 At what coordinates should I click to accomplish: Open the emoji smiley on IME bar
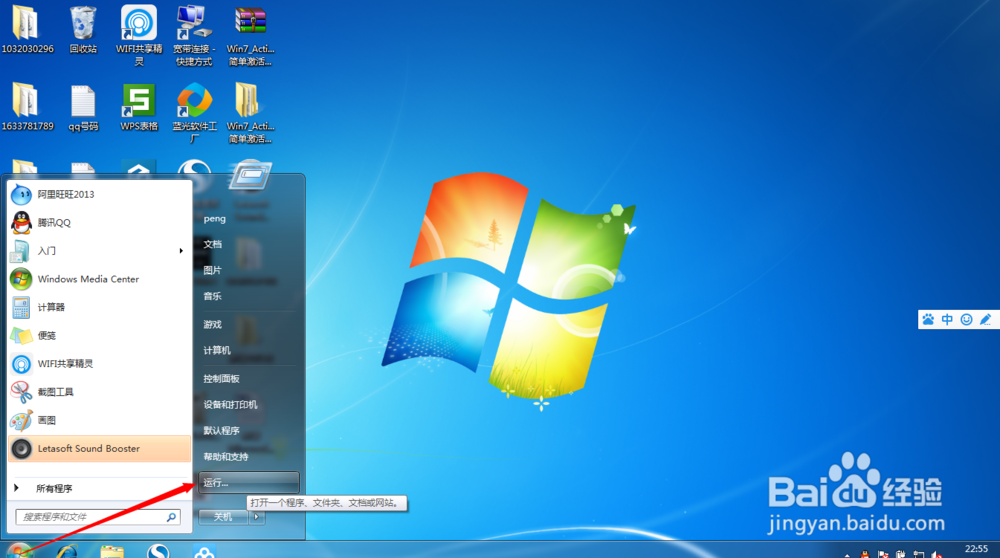click(x=967, y=319)
